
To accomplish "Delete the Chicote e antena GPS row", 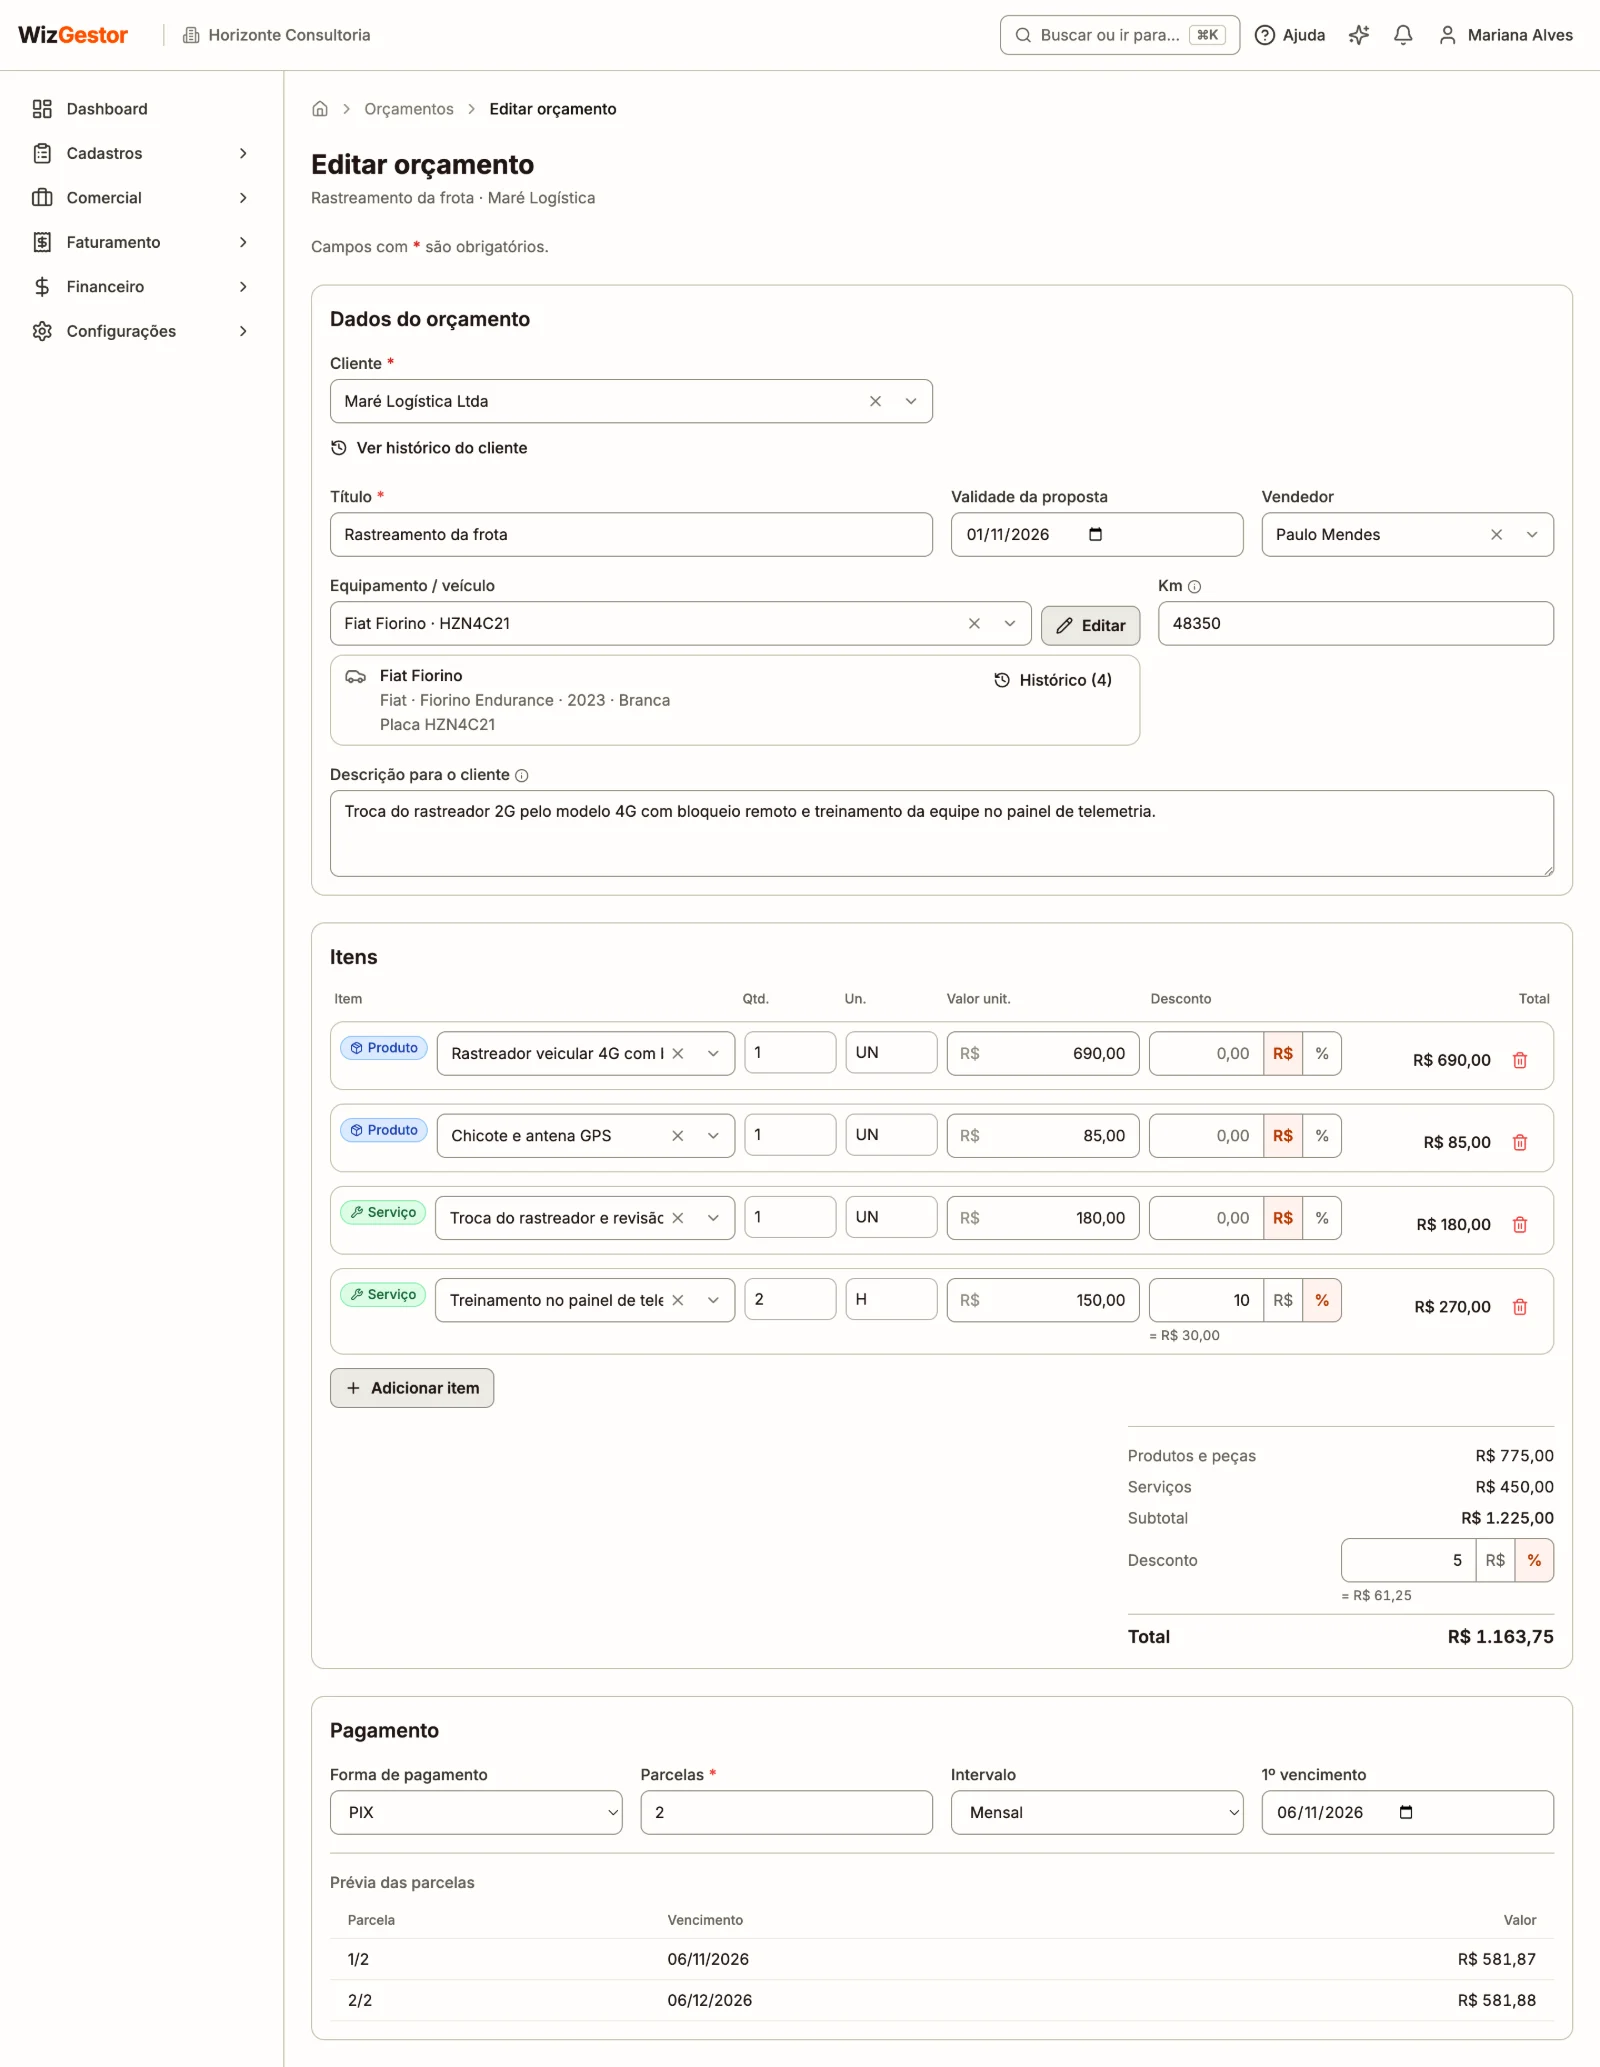I will tap(1520, 1142).
